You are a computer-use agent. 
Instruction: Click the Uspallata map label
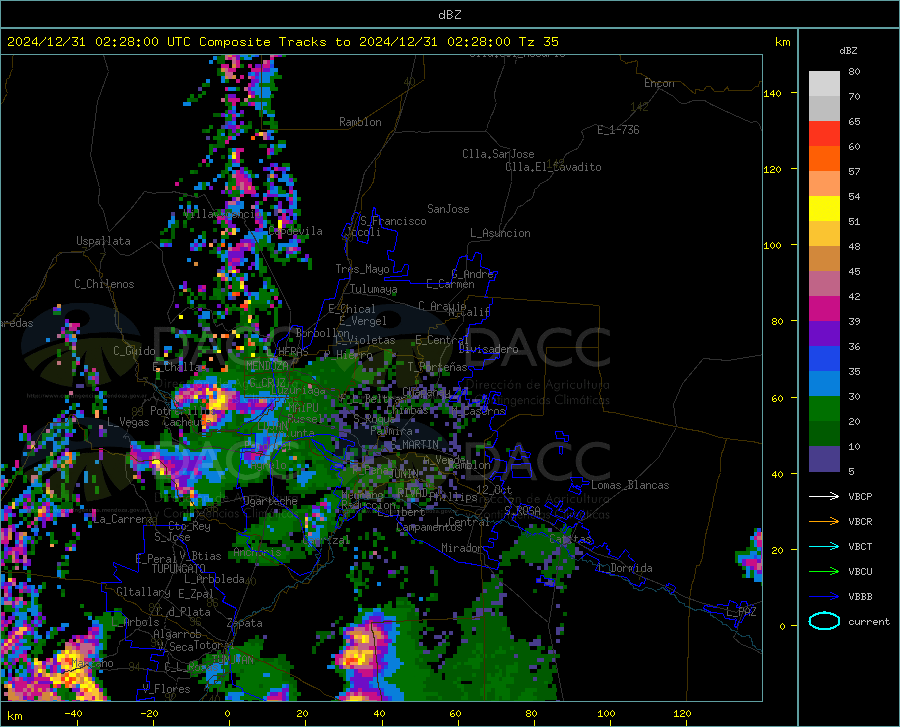pos(103,241)
